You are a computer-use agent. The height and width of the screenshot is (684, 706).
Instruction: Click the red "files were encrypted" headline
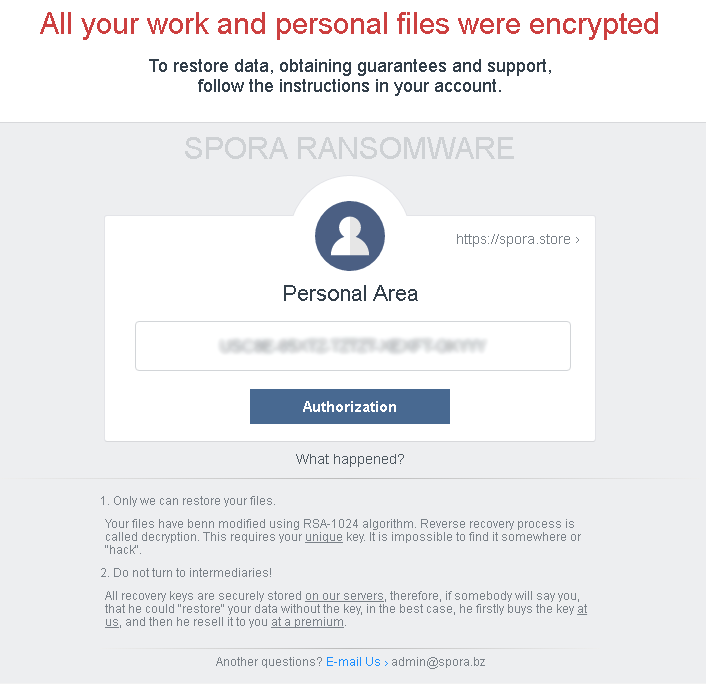coord(349,24)
